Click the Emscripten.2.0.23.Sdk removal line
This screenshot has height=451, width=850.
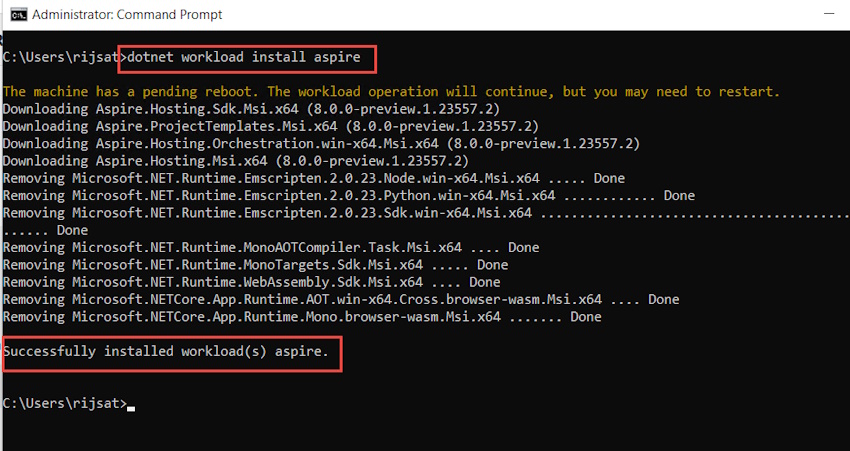pyautogui.click(x=425, y=213)
